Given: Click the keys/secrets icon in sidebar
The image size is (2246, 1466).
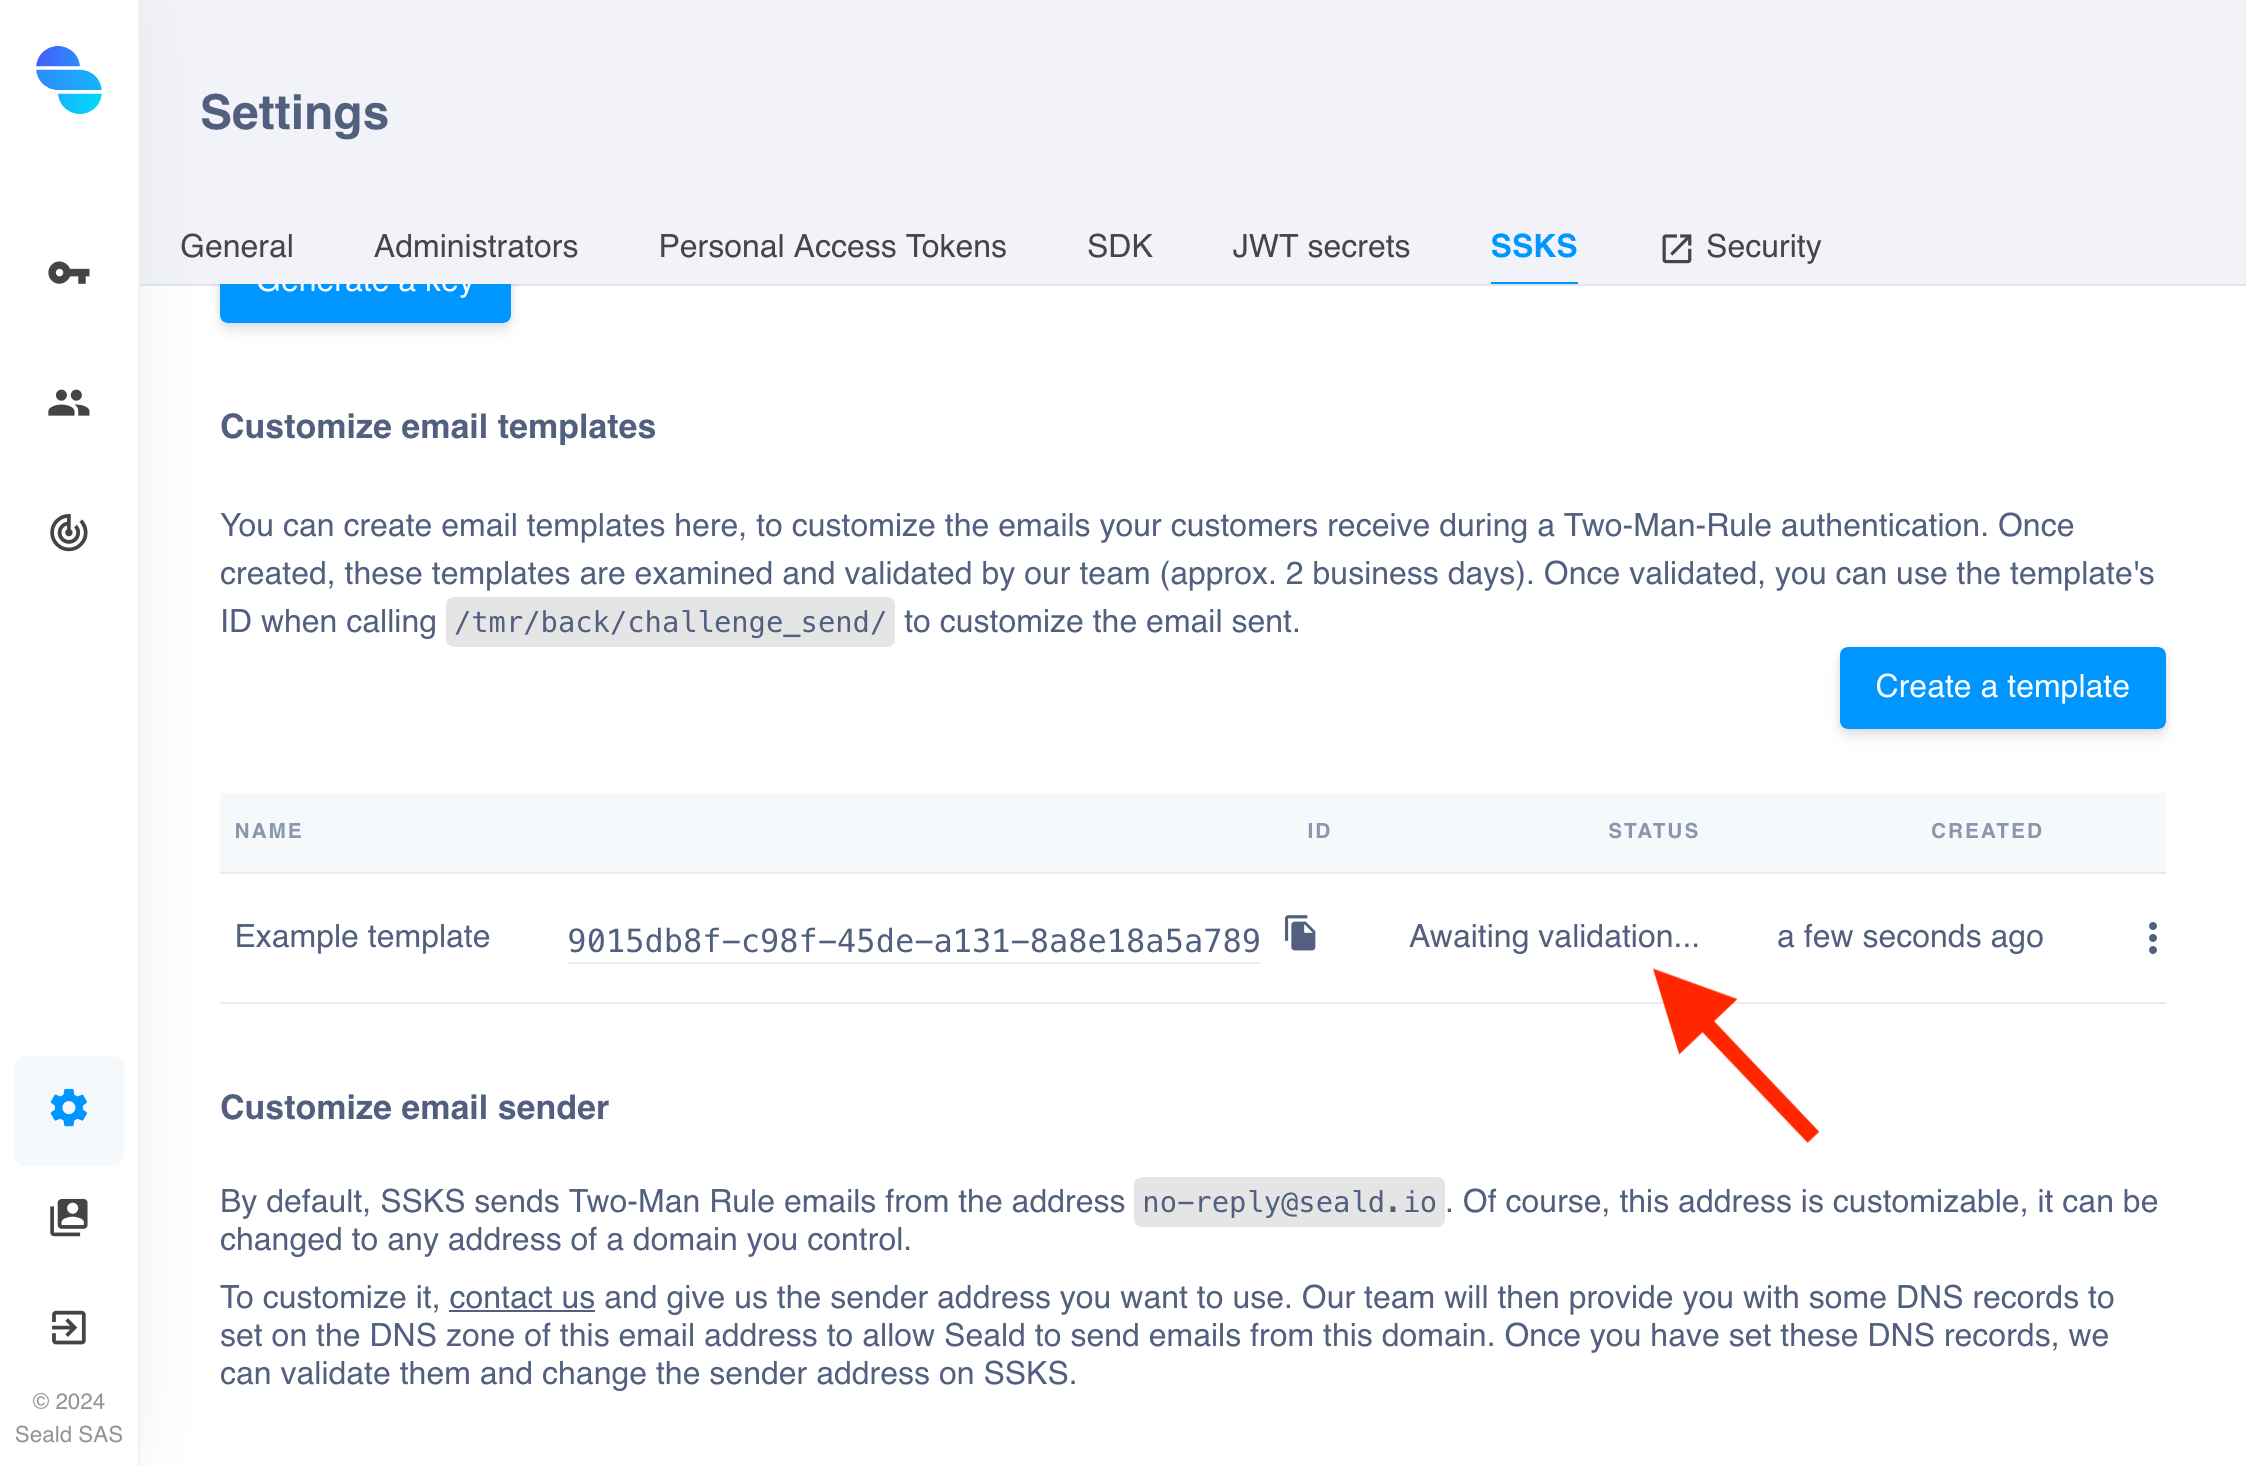Looking at the screenshot, I should tap(69, 272).
